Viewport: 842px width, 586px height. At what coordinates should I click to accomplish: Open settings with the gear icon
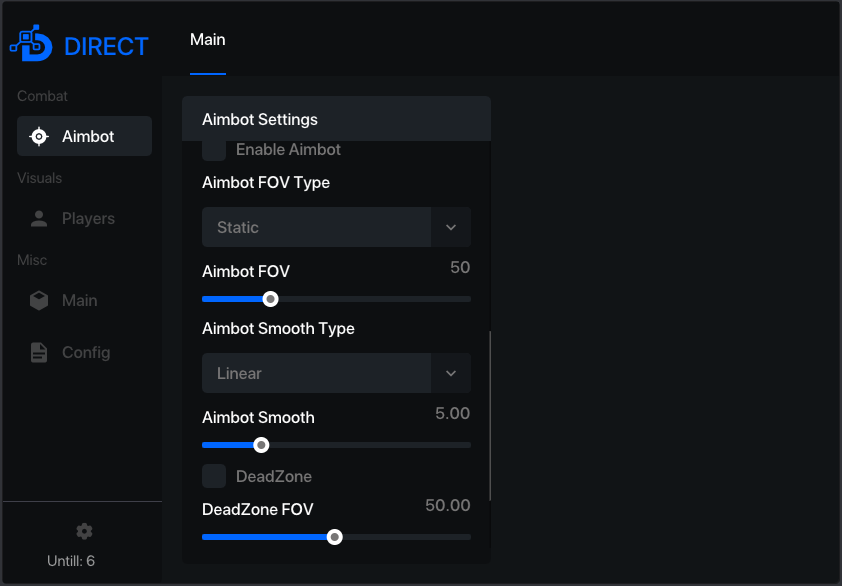84,531
